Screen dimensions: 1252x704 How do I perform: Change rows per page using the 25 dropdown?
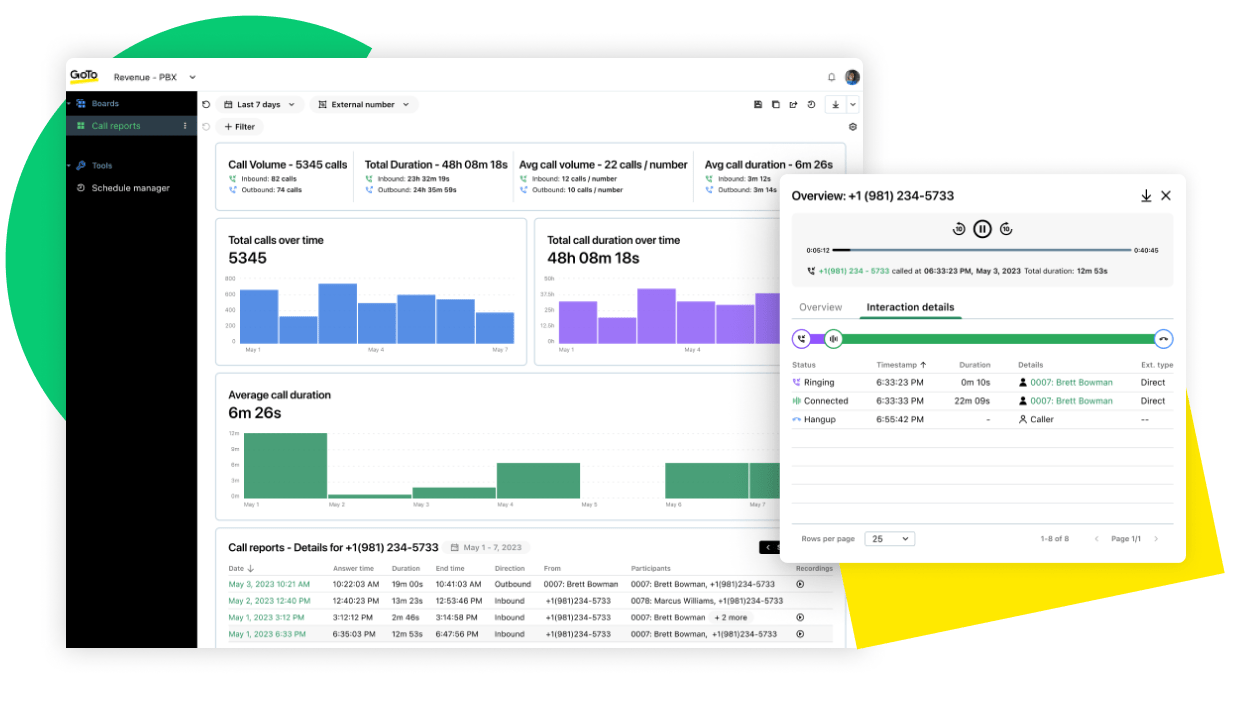889,538
